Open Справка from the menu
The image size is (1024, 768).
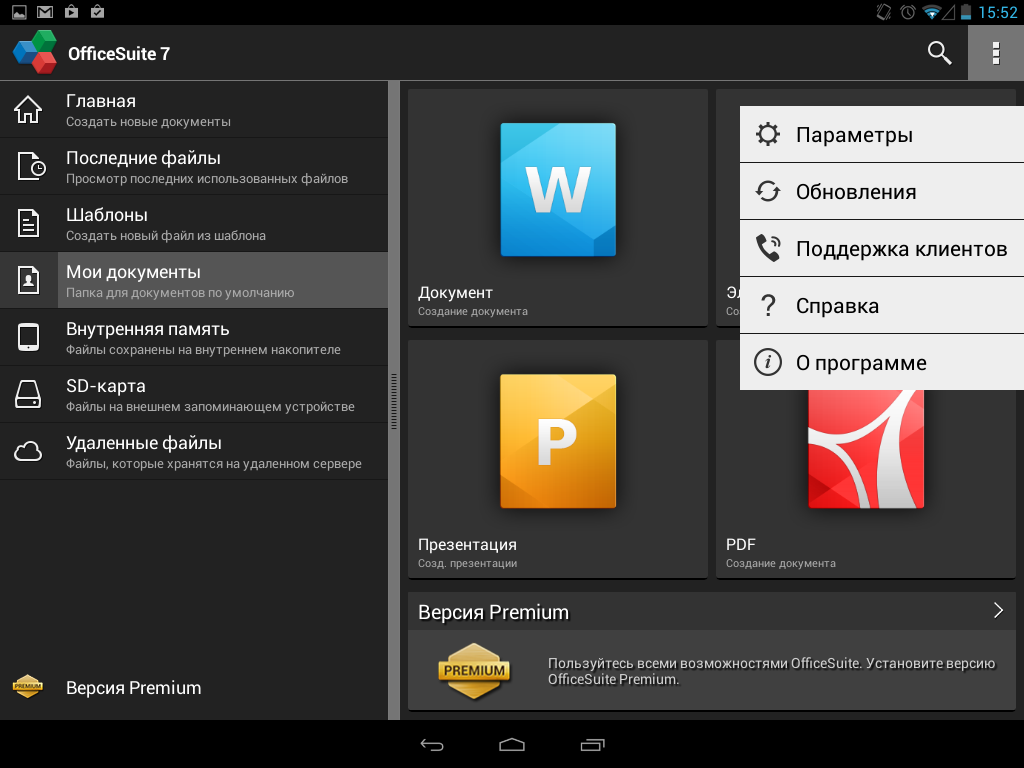(882, 306)
